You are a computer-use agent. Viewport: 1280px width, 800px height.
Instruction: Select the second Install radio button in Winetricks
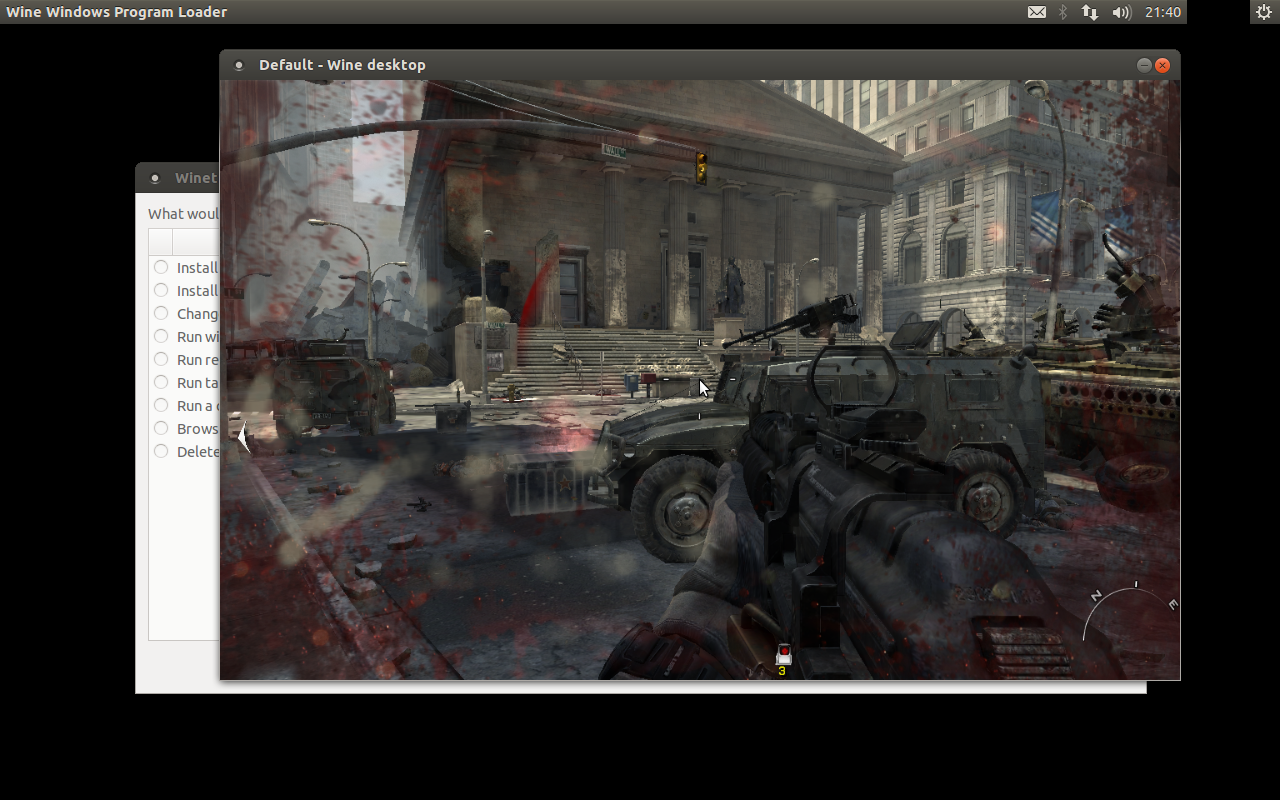(x=161, y=290)
